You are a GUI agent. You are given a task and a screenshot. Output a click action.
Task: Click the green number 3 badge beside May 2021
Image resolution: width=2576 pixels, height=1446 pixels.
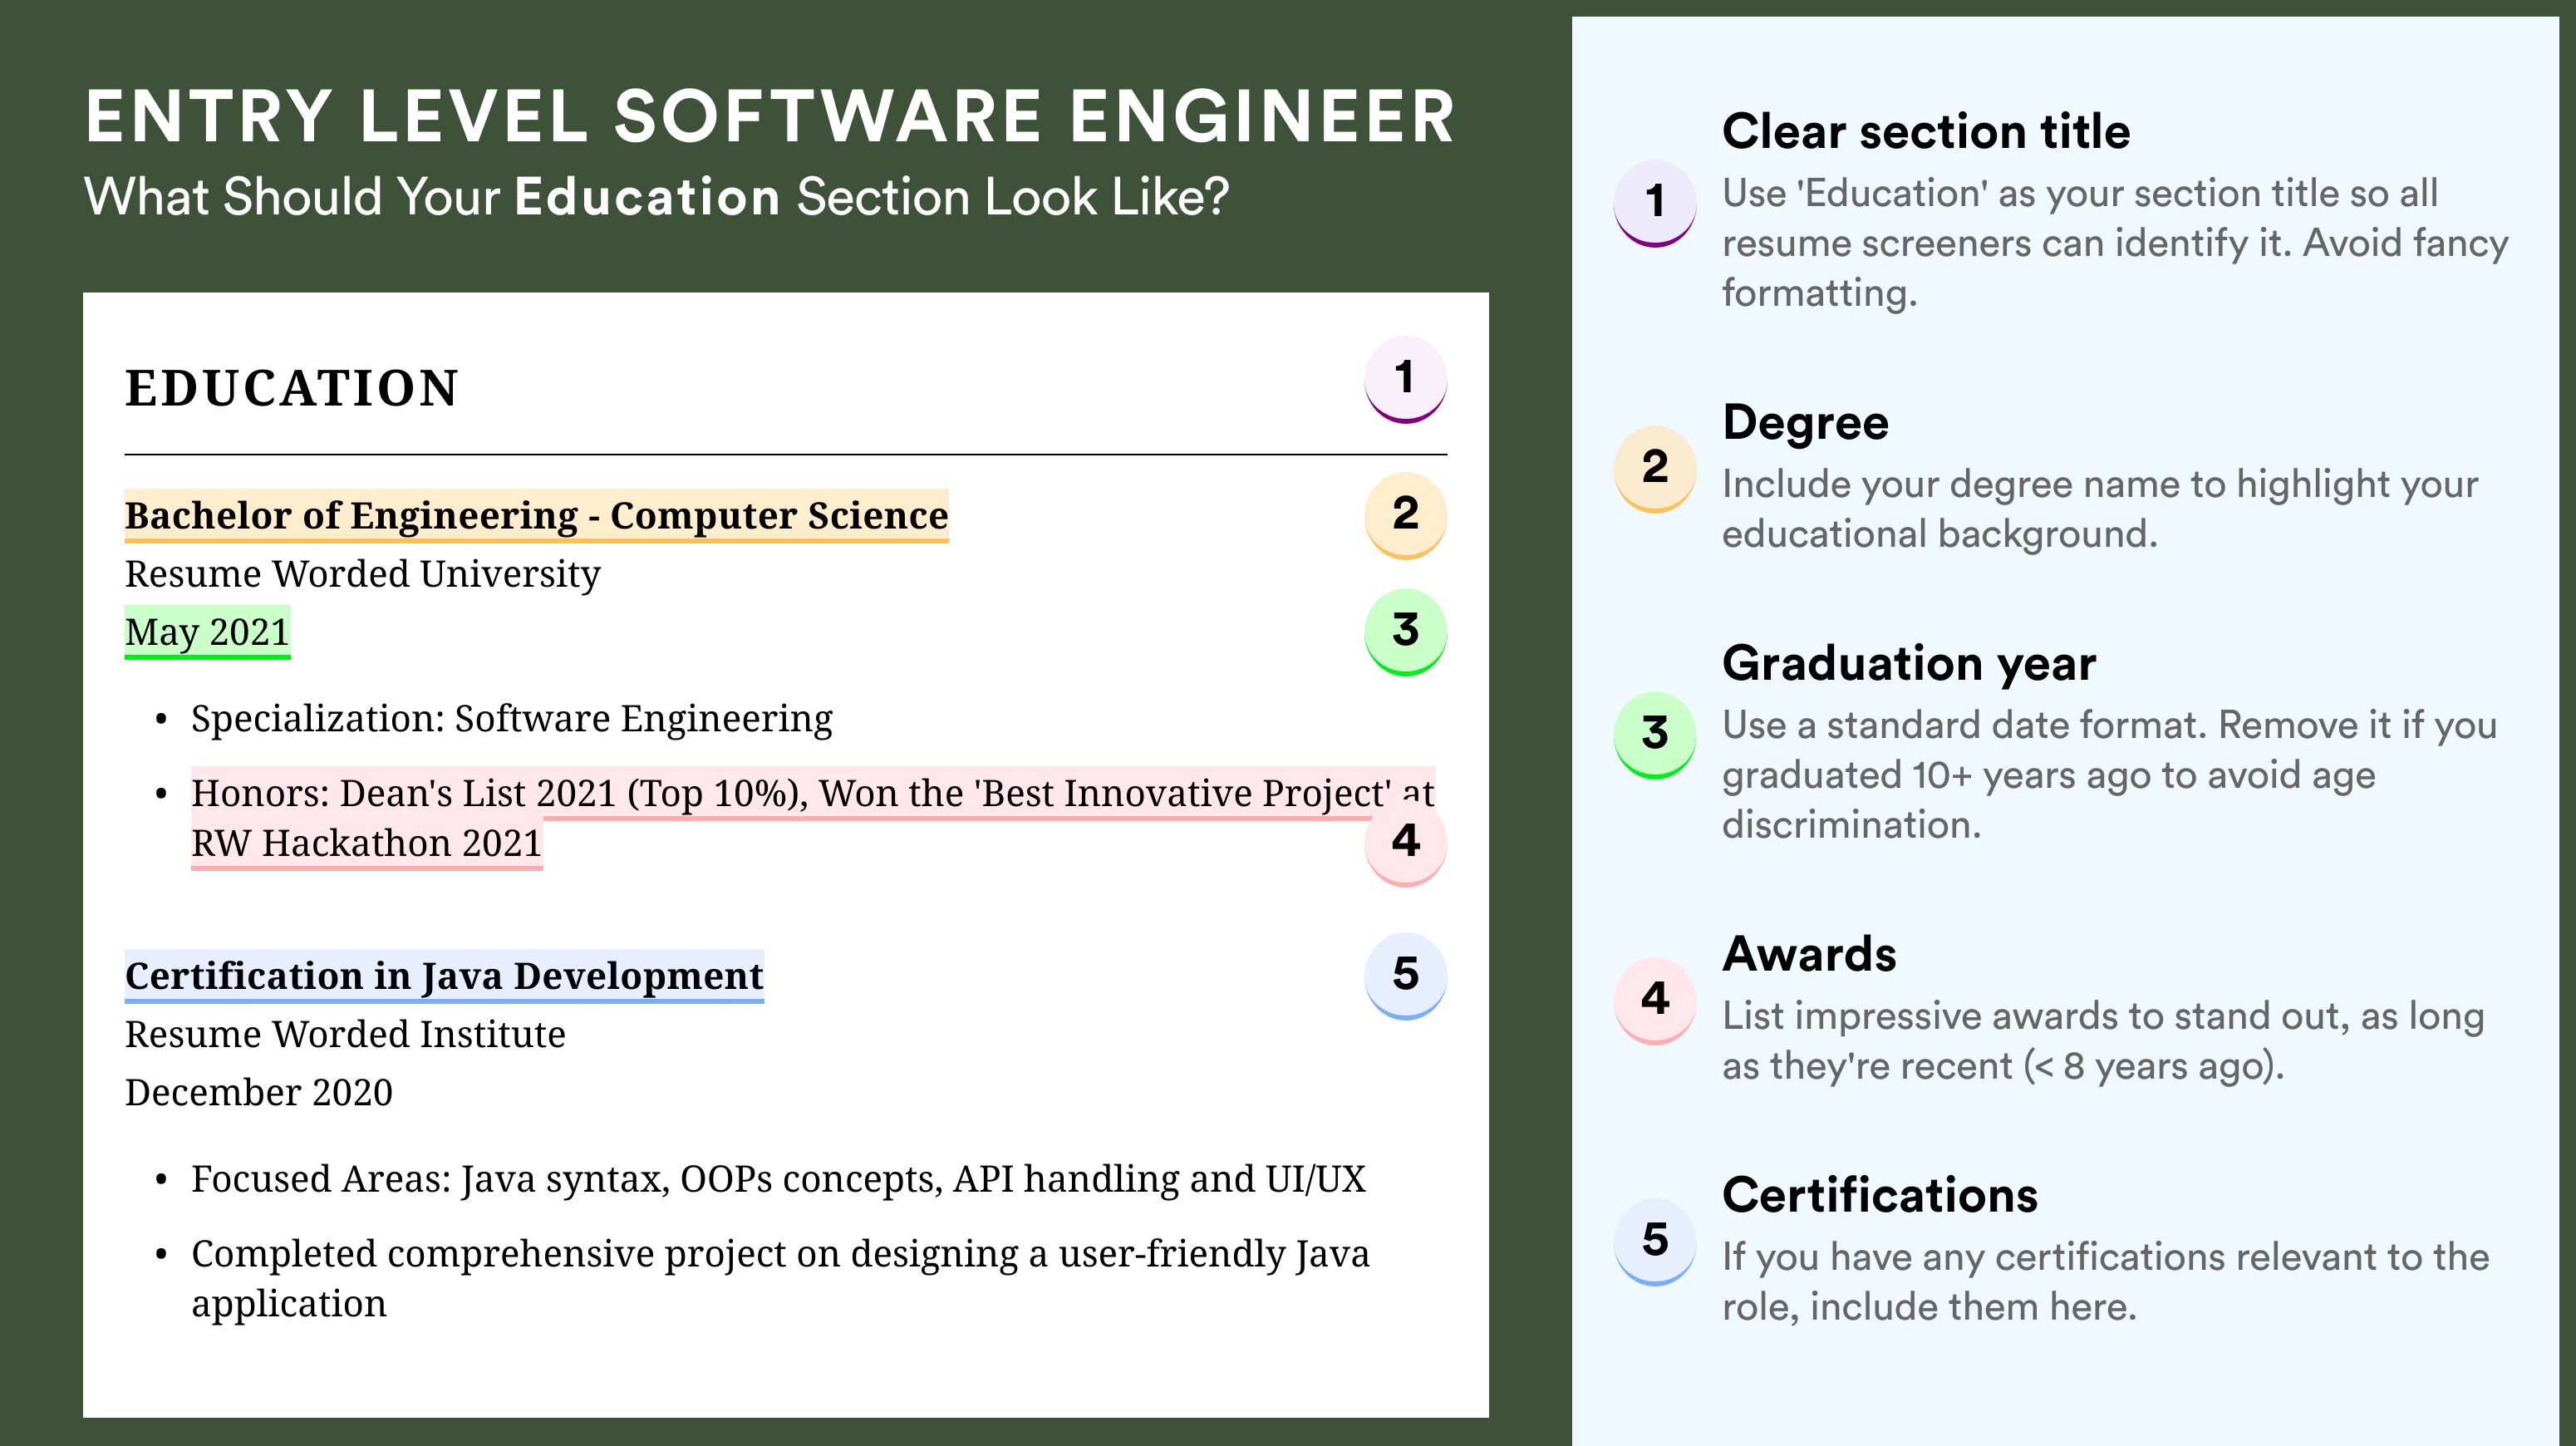(1405, 631)
